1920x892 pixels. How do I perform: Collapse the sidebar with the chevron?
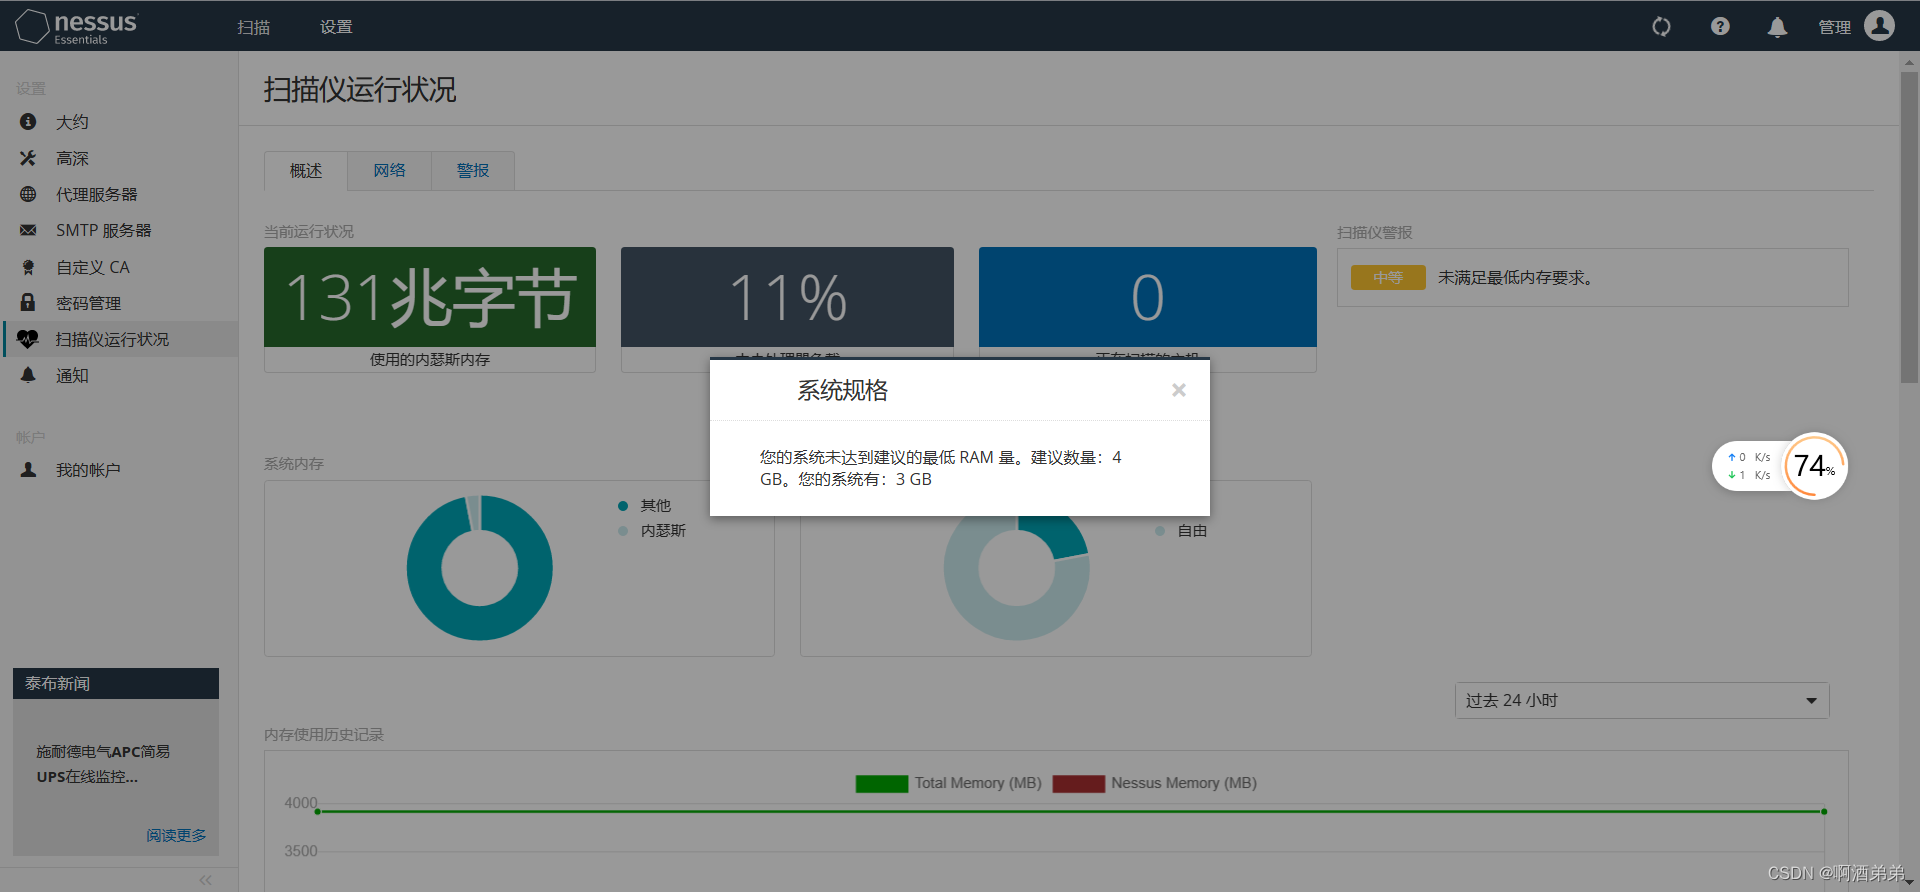pos(205,880)
